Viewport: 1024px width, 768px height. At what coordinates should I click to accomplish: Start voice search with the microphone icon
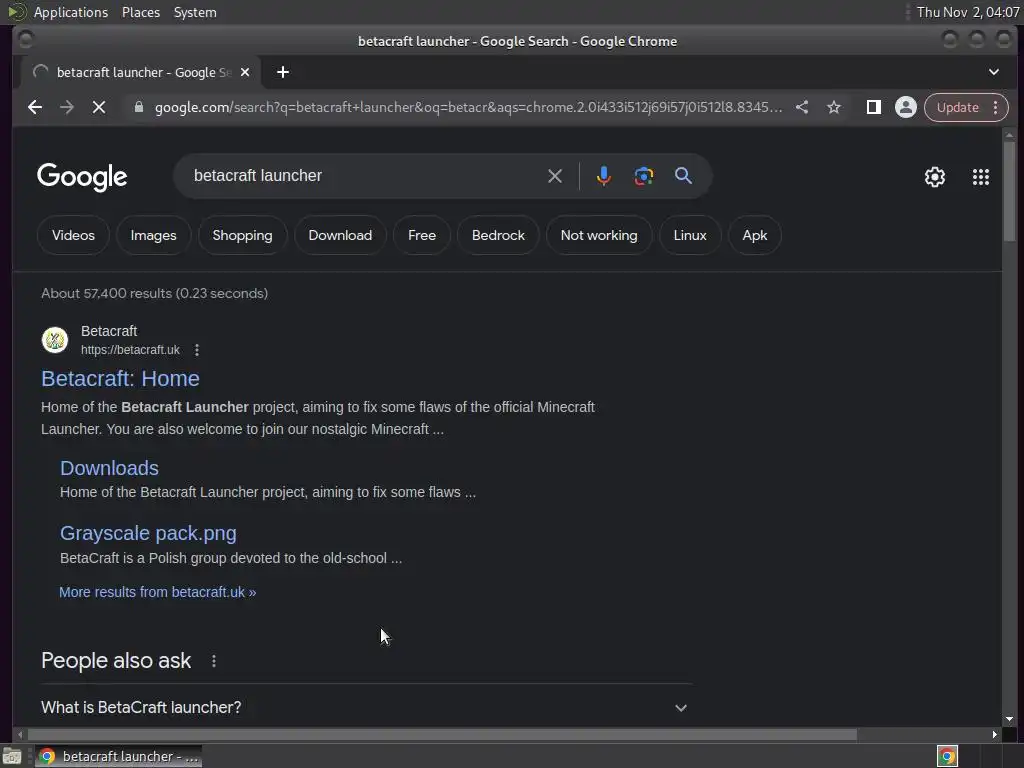point(603,176)
